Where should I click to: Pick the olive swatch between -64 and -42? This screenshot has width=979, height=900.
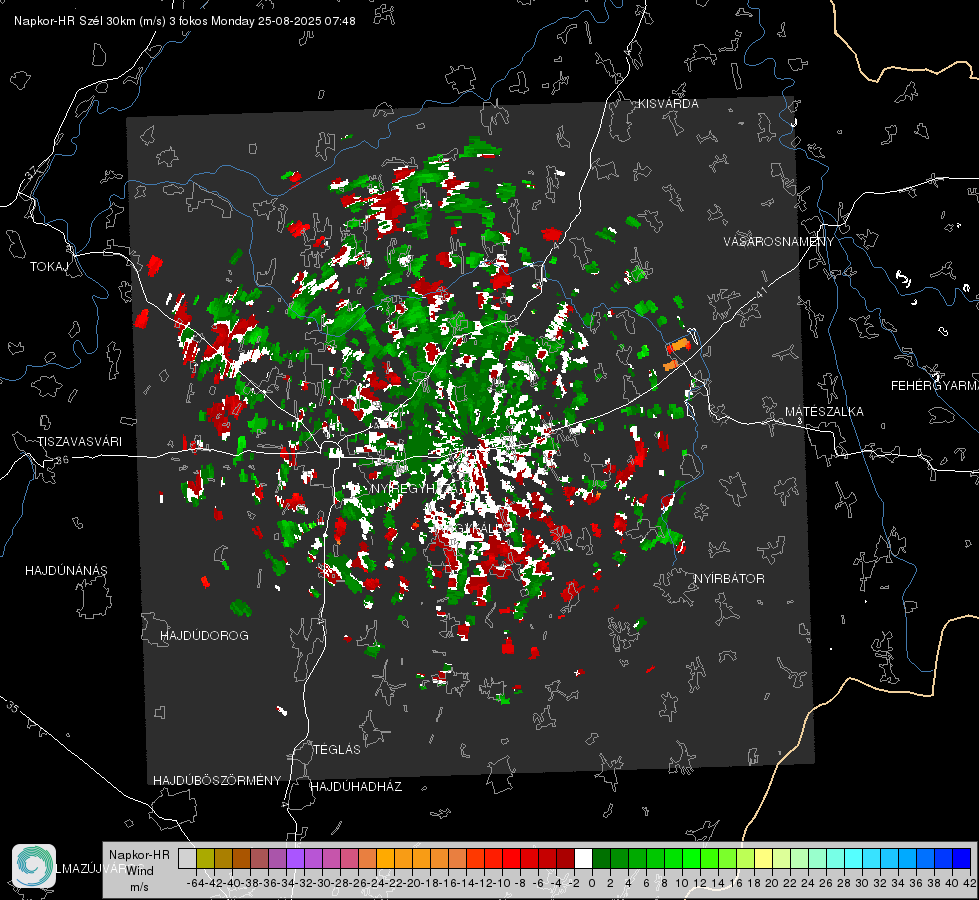pyautogui.click(x=205, y=859)
